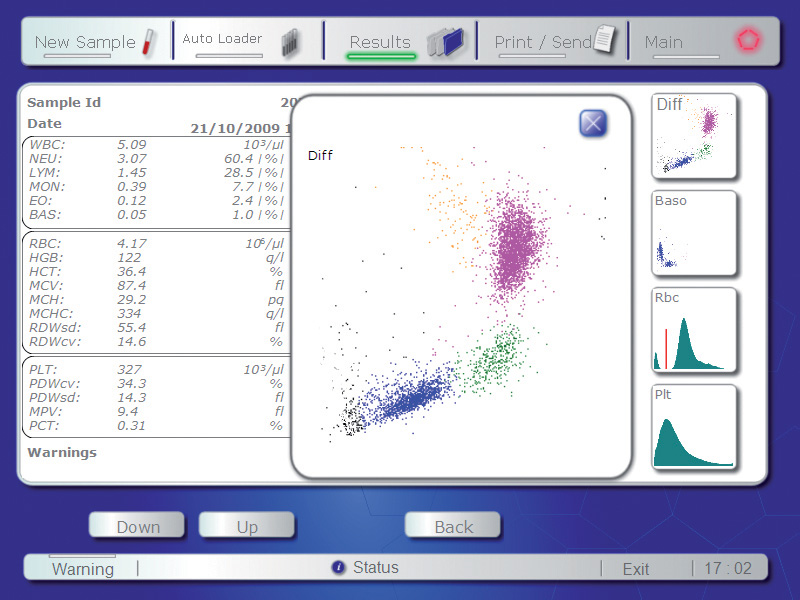
Task: Go to the Print / Send tab
Action: coord(543,42)
